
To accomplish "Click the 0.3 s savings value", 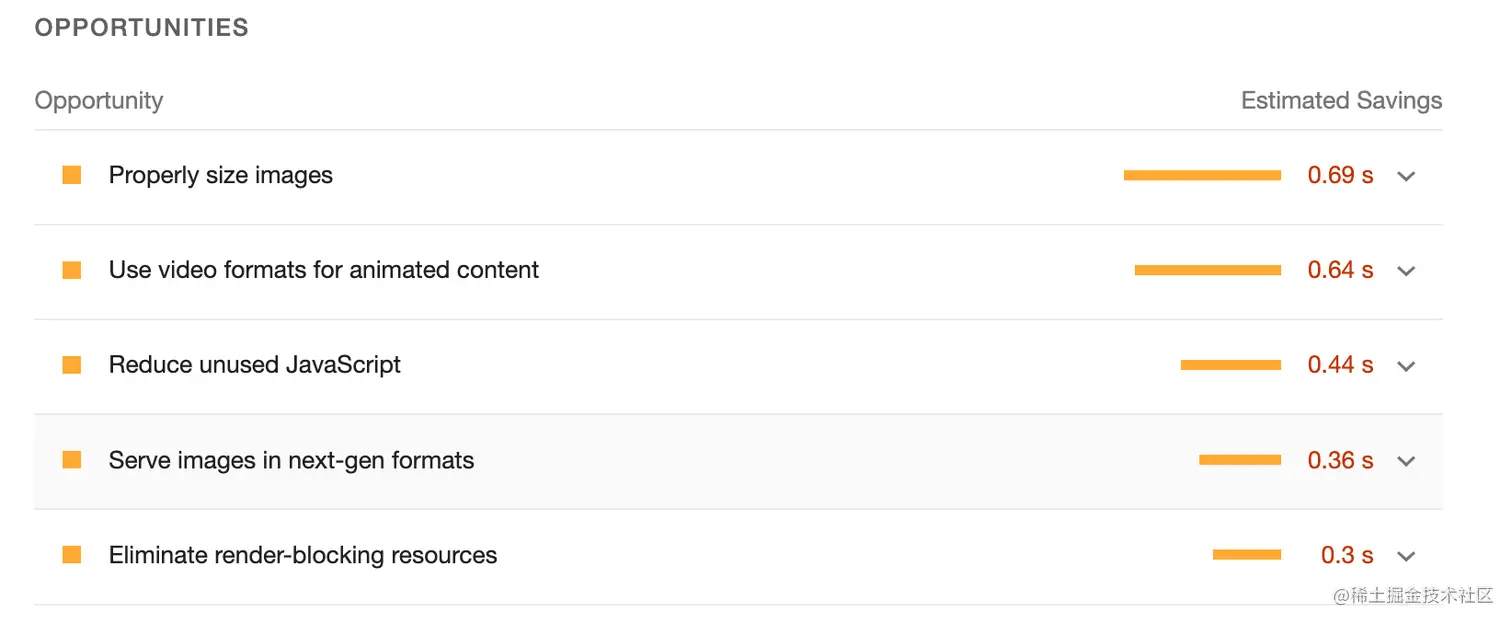I will click(1347, 555).
